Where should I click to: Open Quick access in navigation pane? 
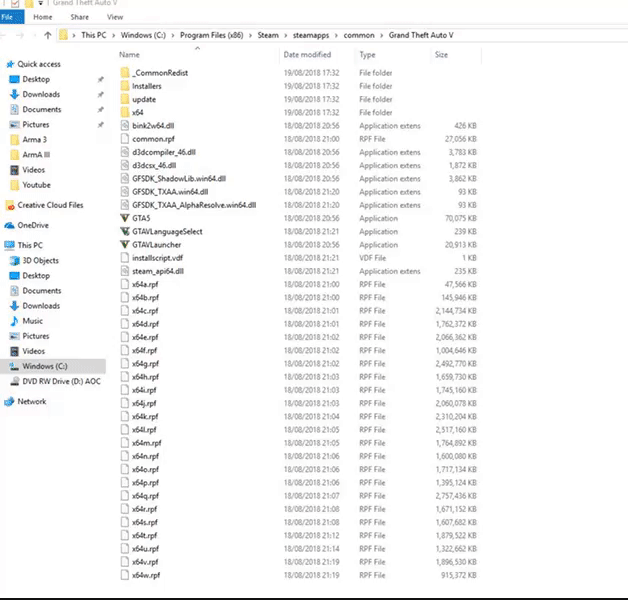tap(39, 64)
